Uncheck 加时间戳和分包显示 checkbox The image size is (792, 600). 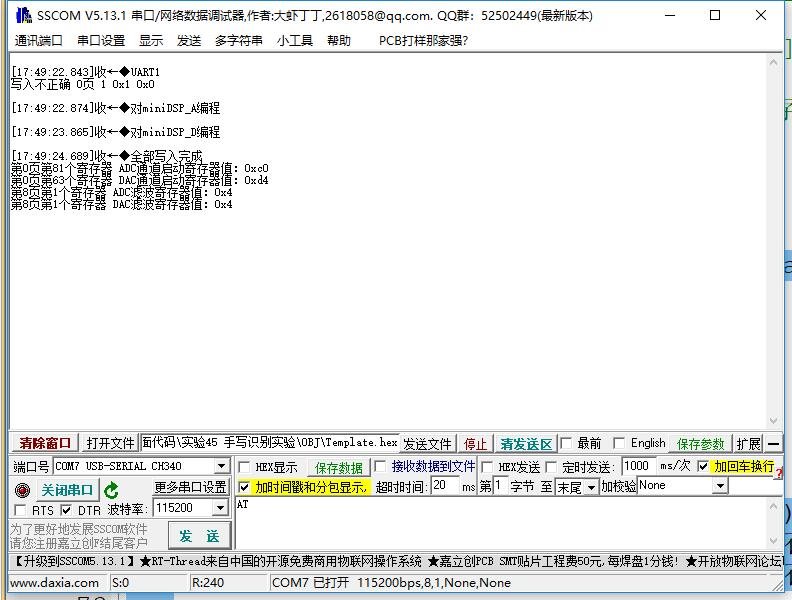pyautogui.click(x=244, y=487)
